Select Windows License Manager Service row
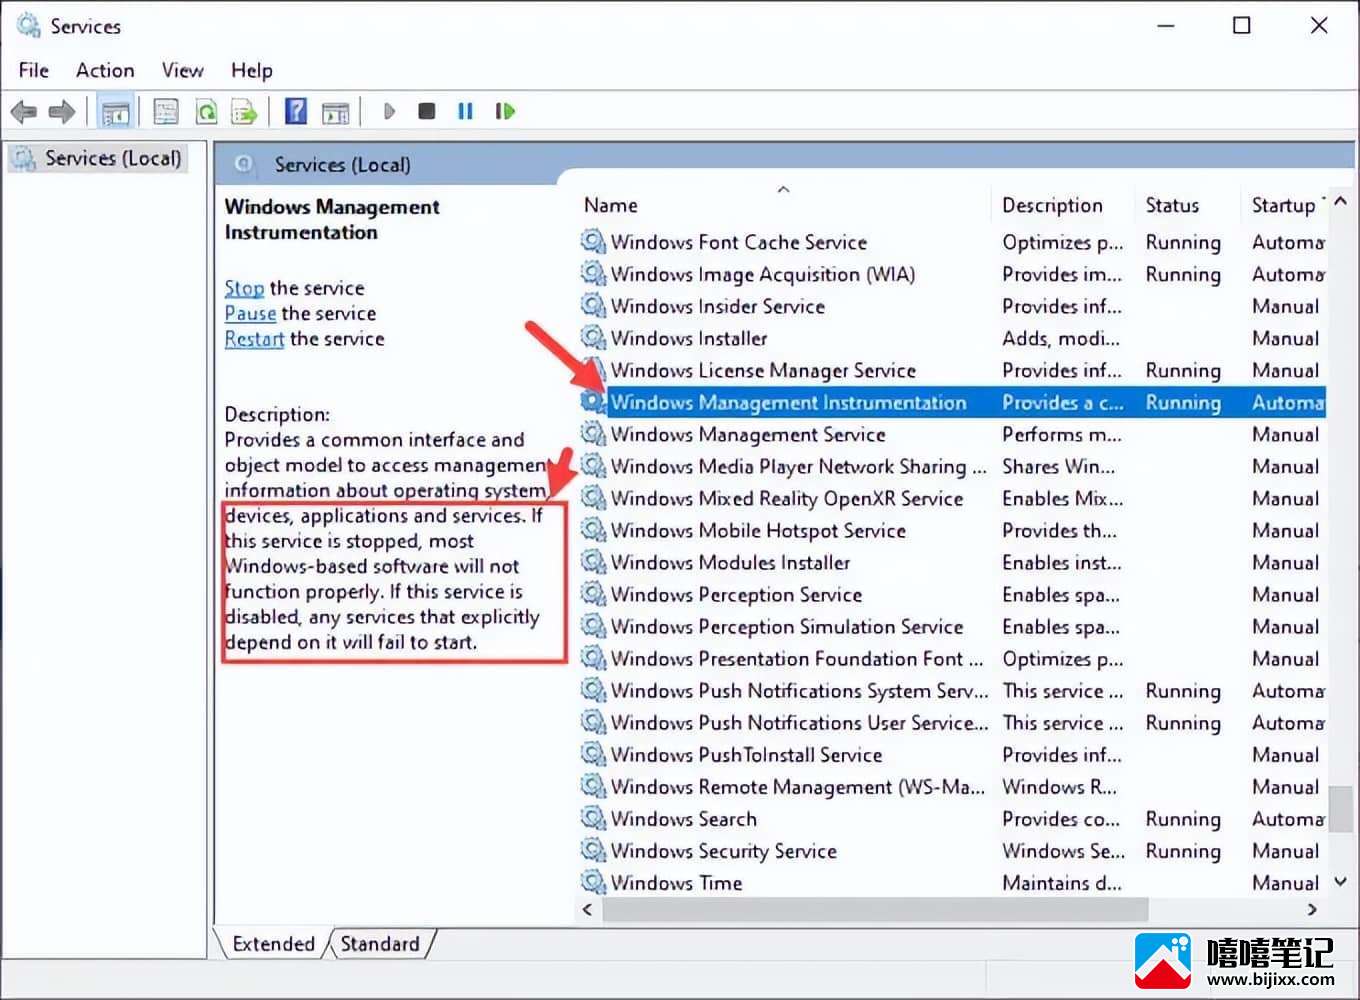 (952, 370)
